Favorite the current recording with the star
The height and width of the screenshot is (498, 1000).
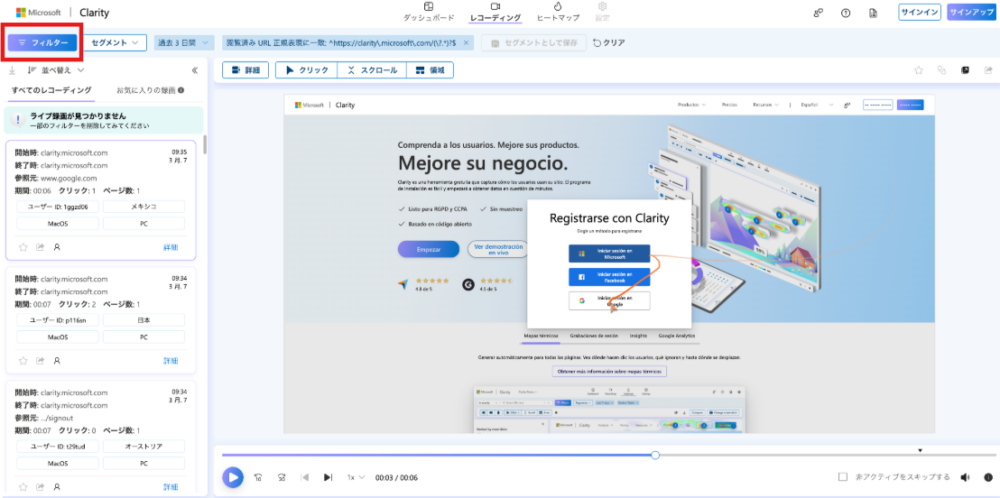[918, 70]
